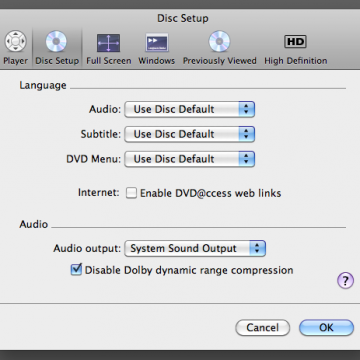360x360 pixels.
Task: Confirm settings with the OK button
Action: click(326, 328)
